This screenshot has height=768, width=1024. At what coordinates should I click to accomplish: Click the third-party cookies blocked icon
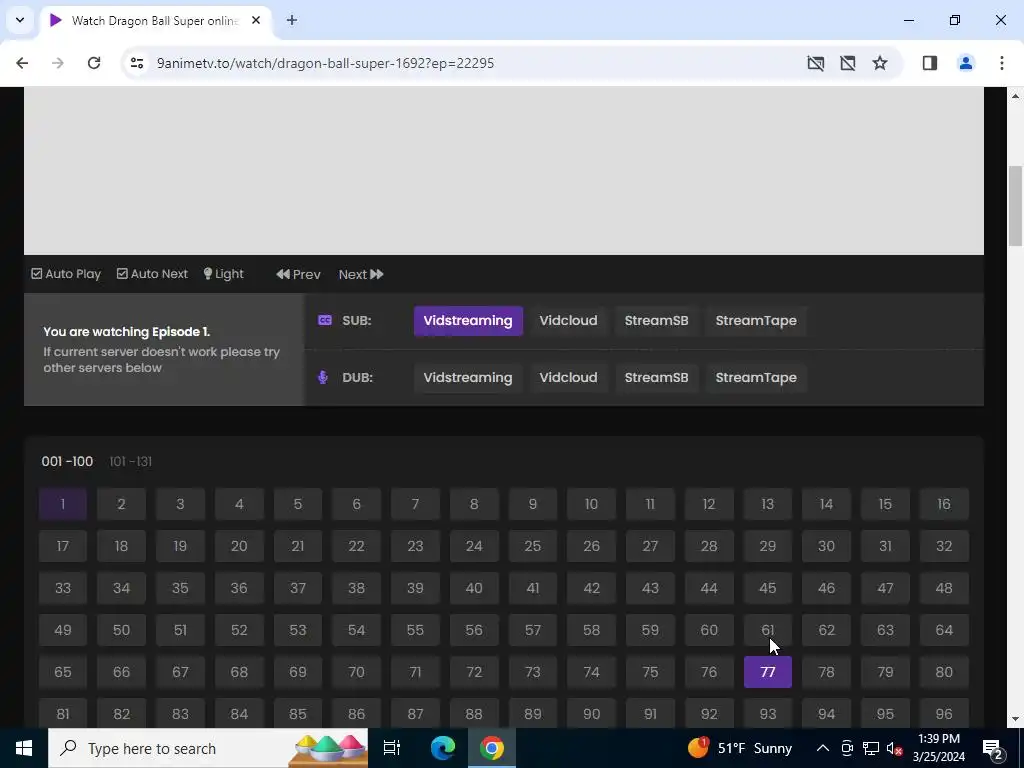[x=848, y=63]
